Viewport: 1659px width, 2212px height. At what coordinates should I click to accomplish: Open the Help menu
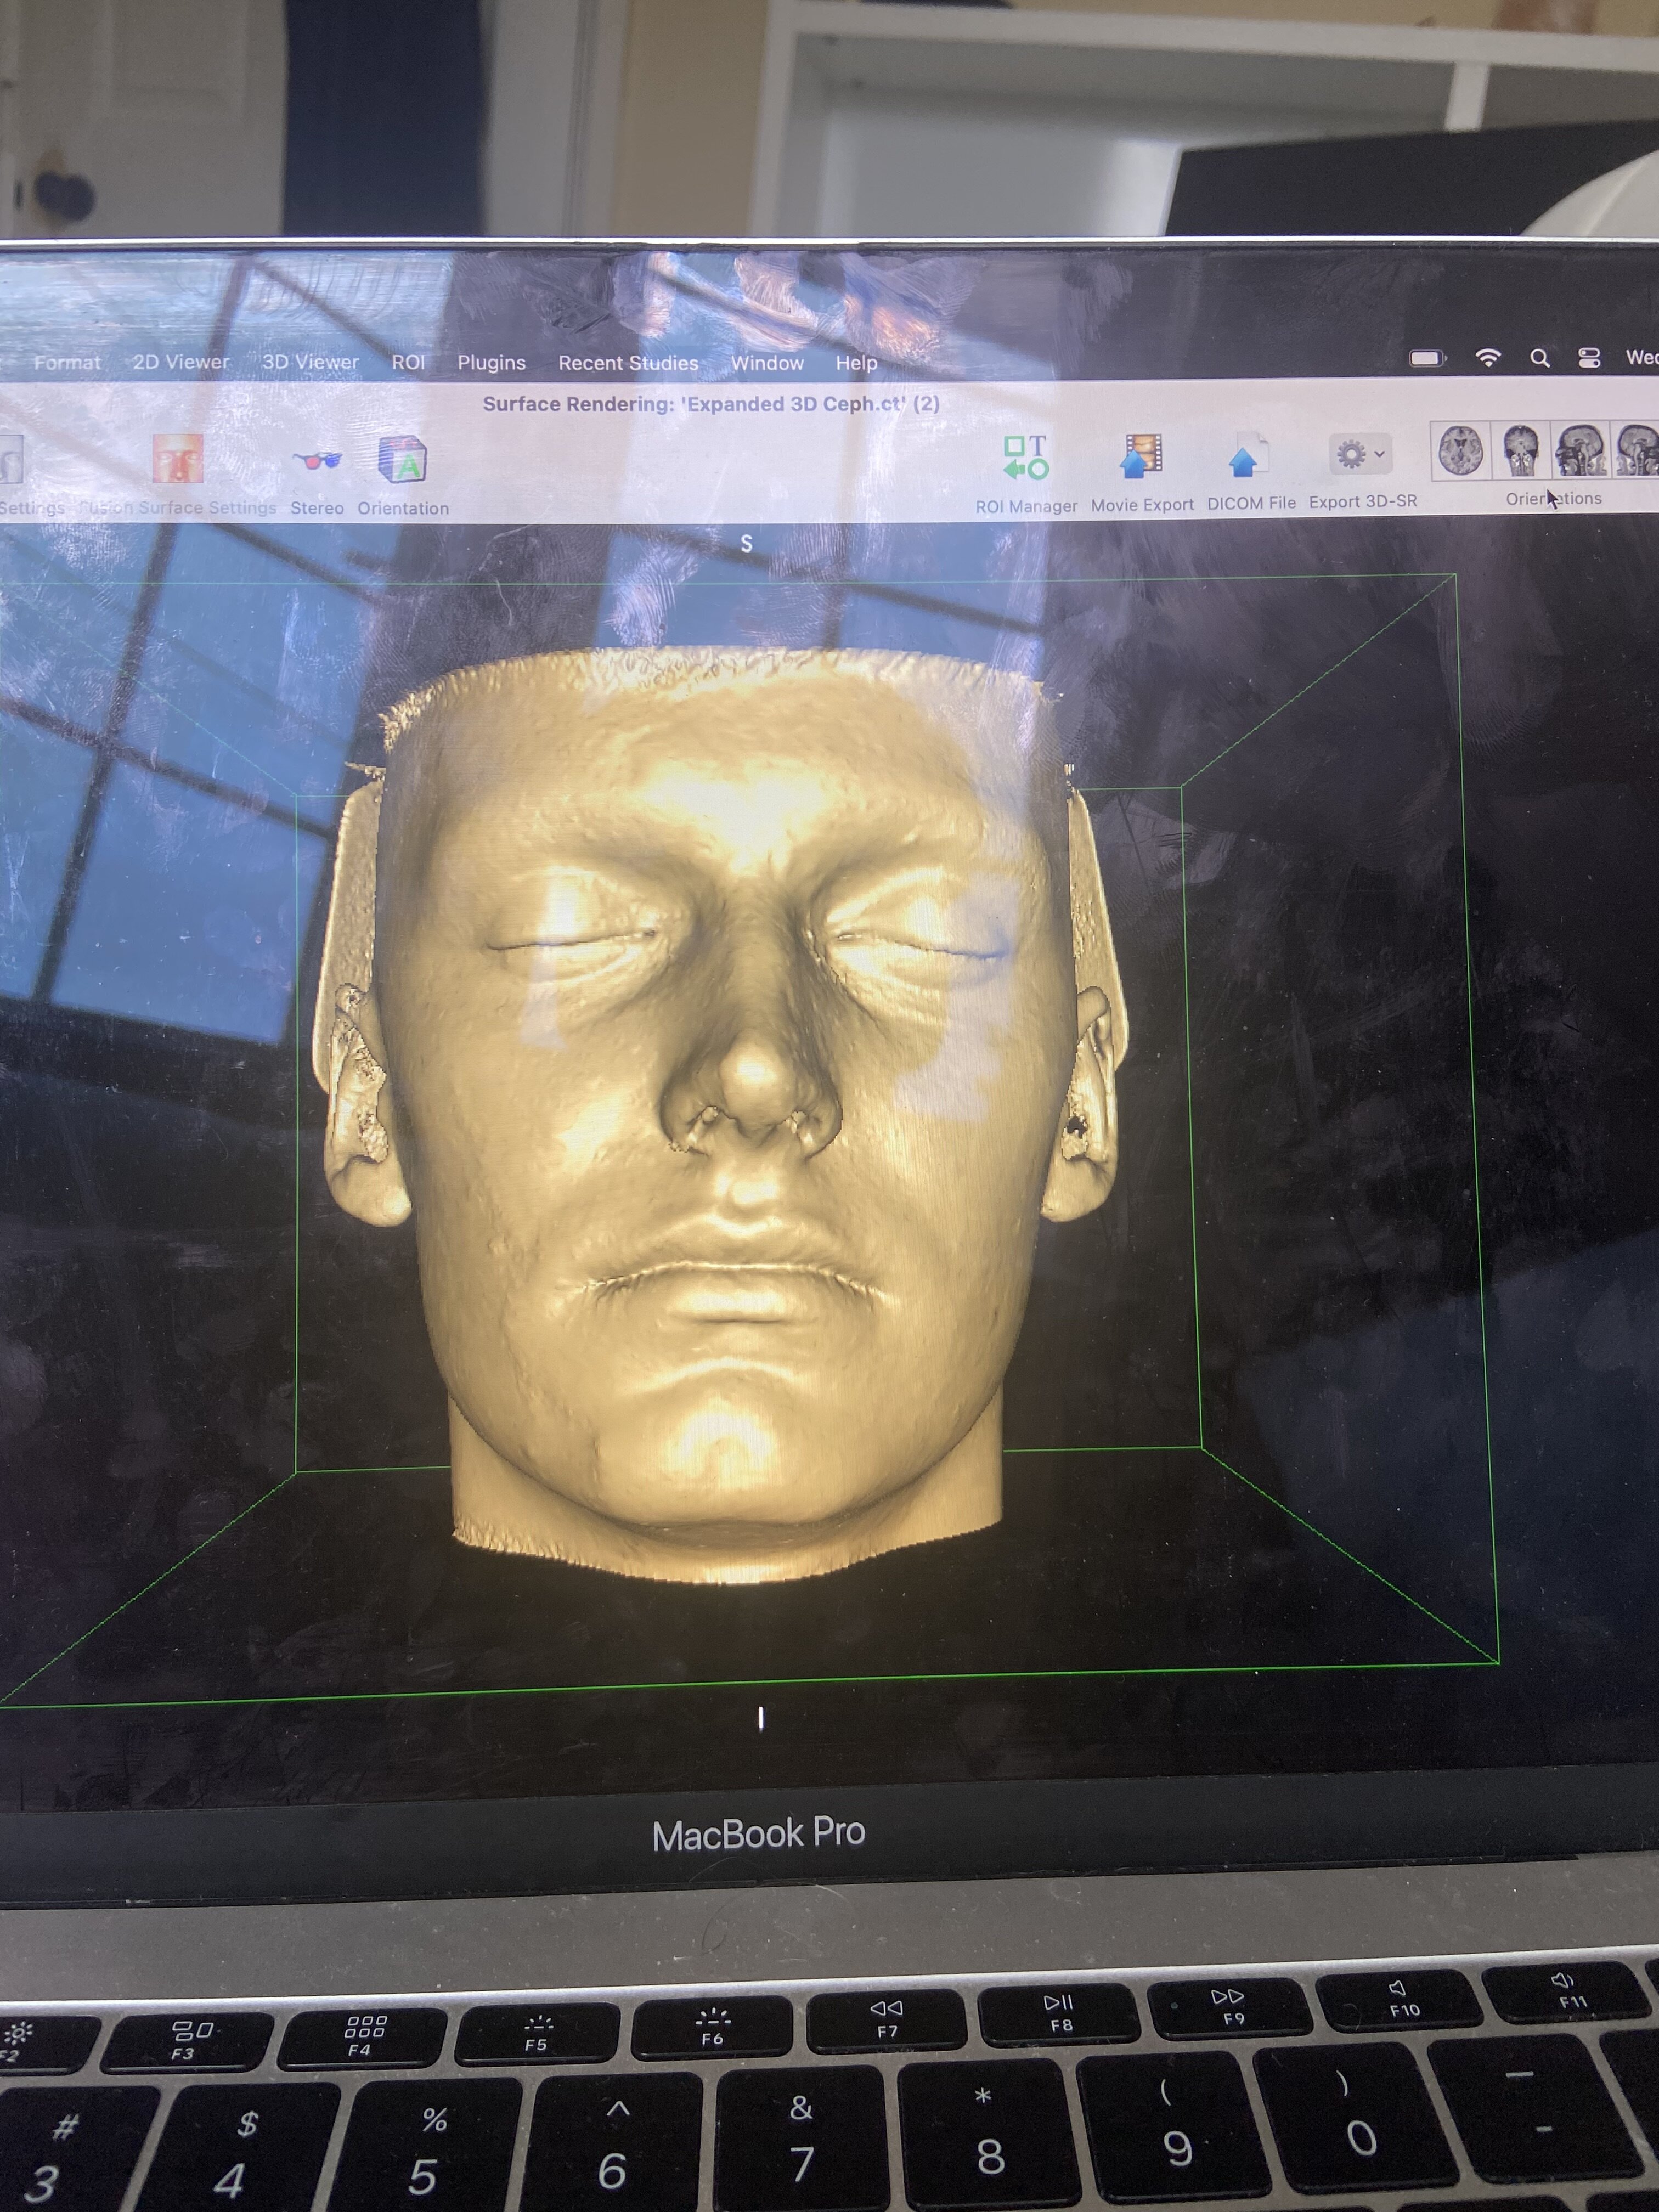click(x=856, y=363)
